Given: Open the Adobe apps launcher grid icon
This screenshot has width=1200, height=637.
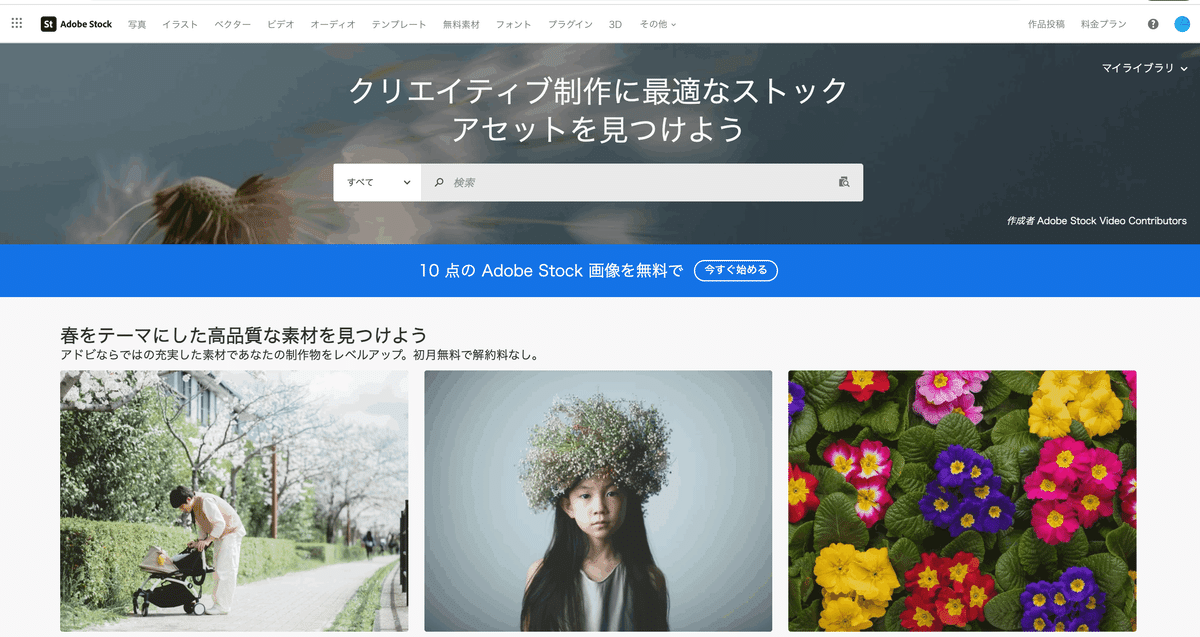Looking at the screenshot, I should click(x=16, y=23).
